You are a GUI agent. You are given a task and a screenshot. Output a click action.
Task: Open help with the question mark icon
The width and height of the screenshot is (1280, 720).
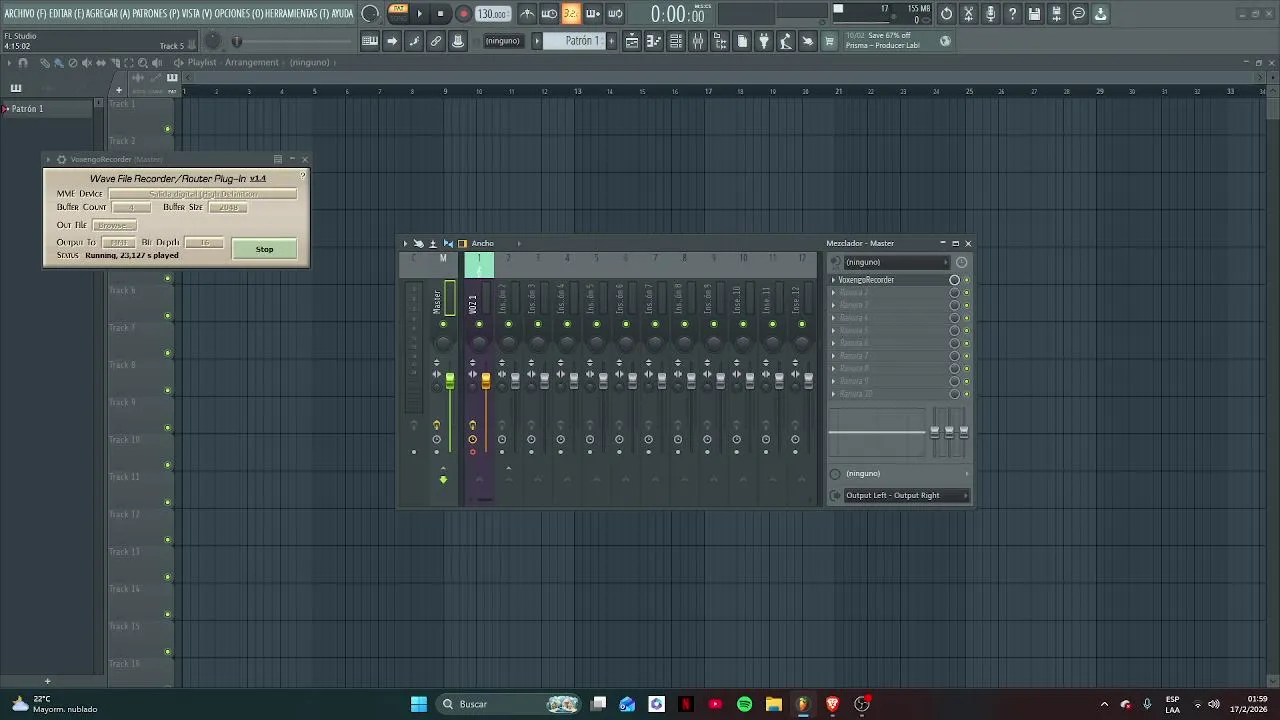(x=1012, y=14)
